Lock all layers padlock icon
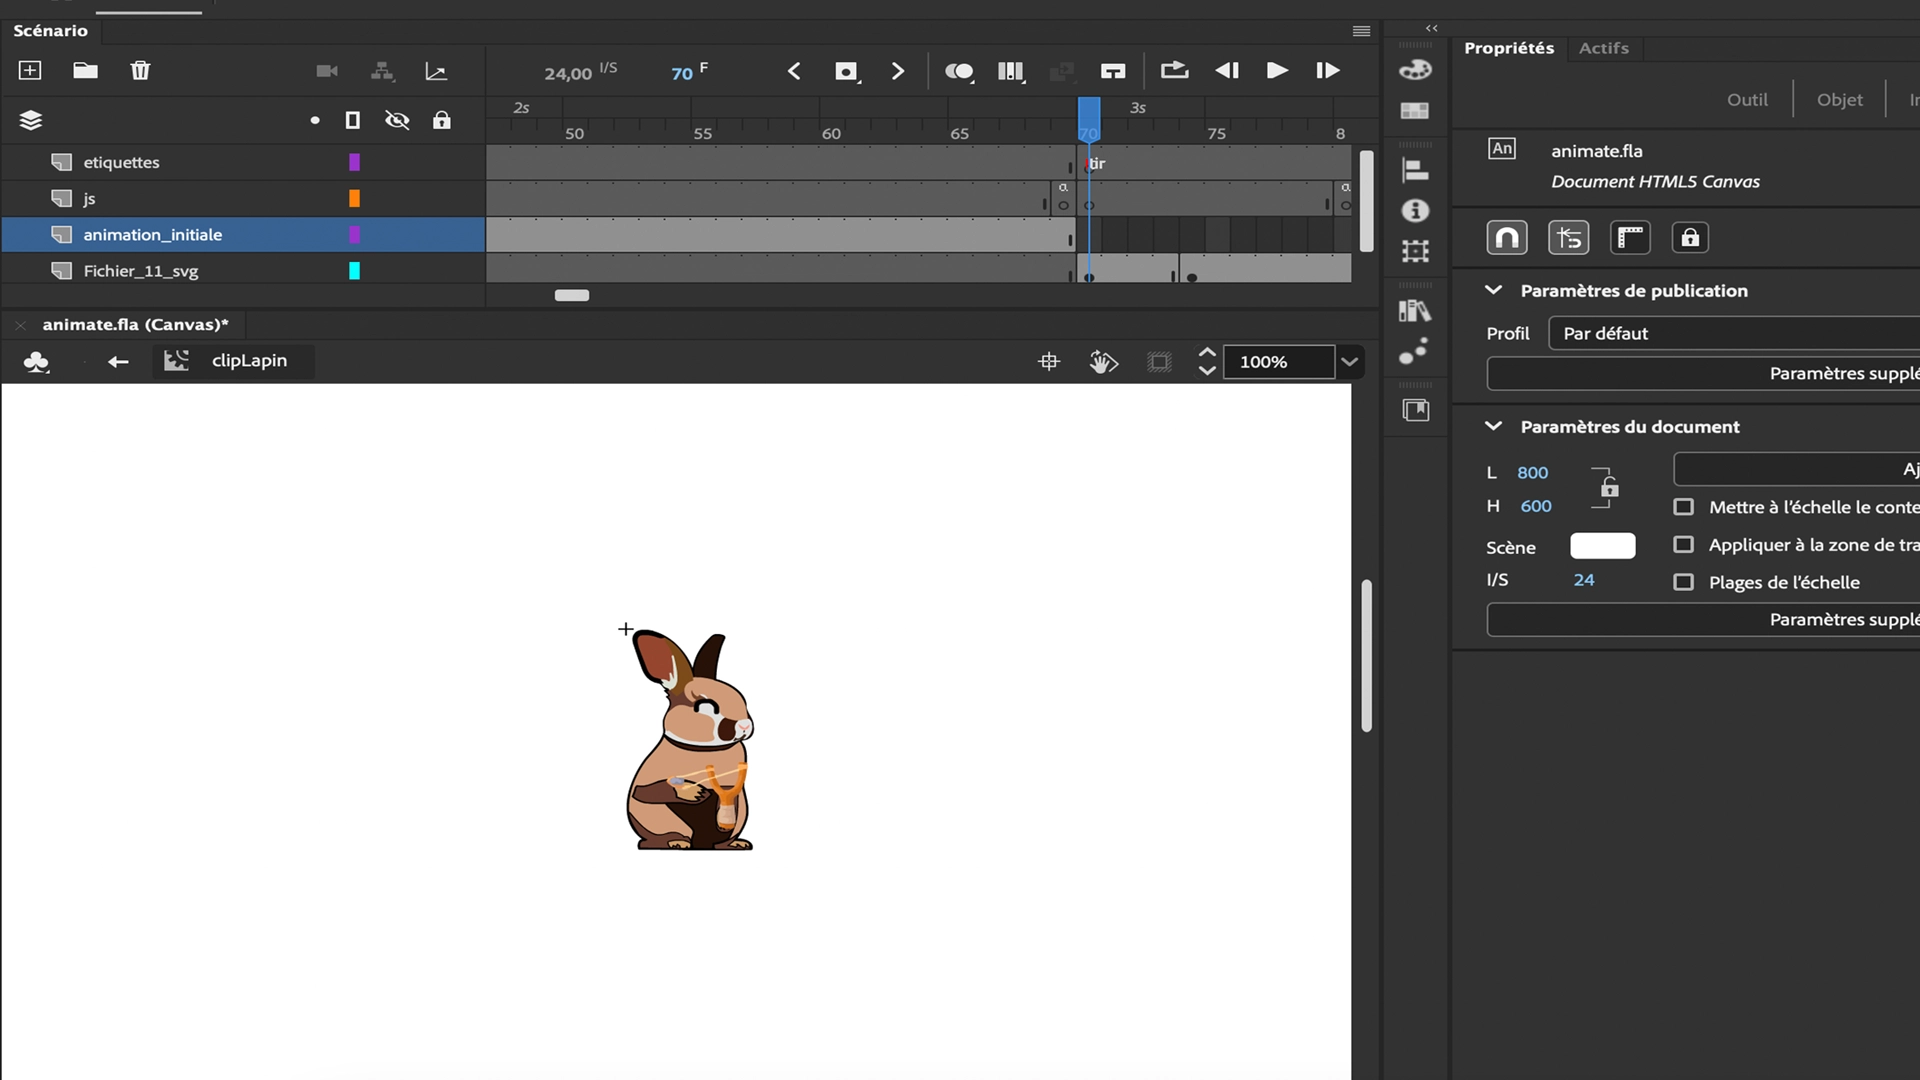Image resolution: width=1920 pixels, height=1080 pixels. (441, 120)
